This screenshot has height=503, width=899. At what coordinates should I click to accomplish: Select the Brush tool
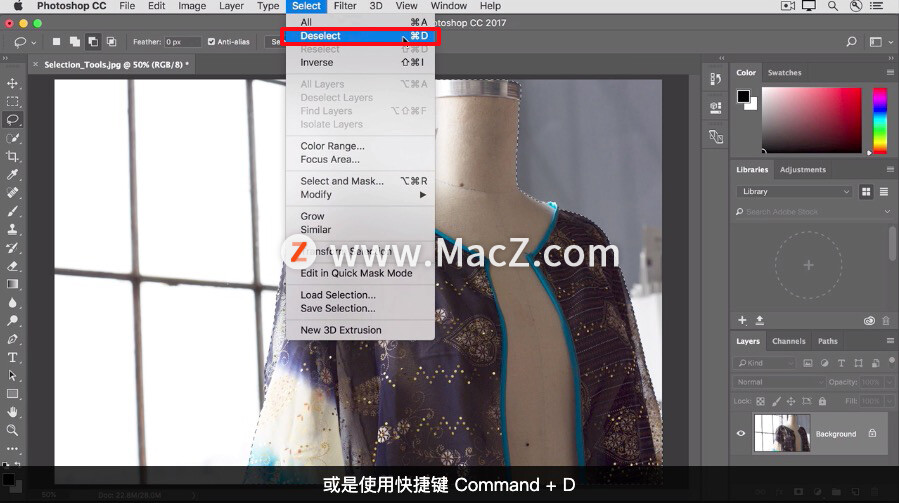point(12,211)
